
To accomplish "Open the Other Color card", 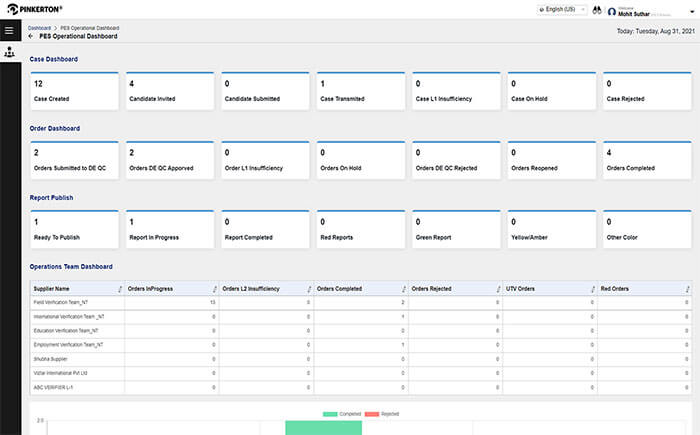I will point(647,229).
